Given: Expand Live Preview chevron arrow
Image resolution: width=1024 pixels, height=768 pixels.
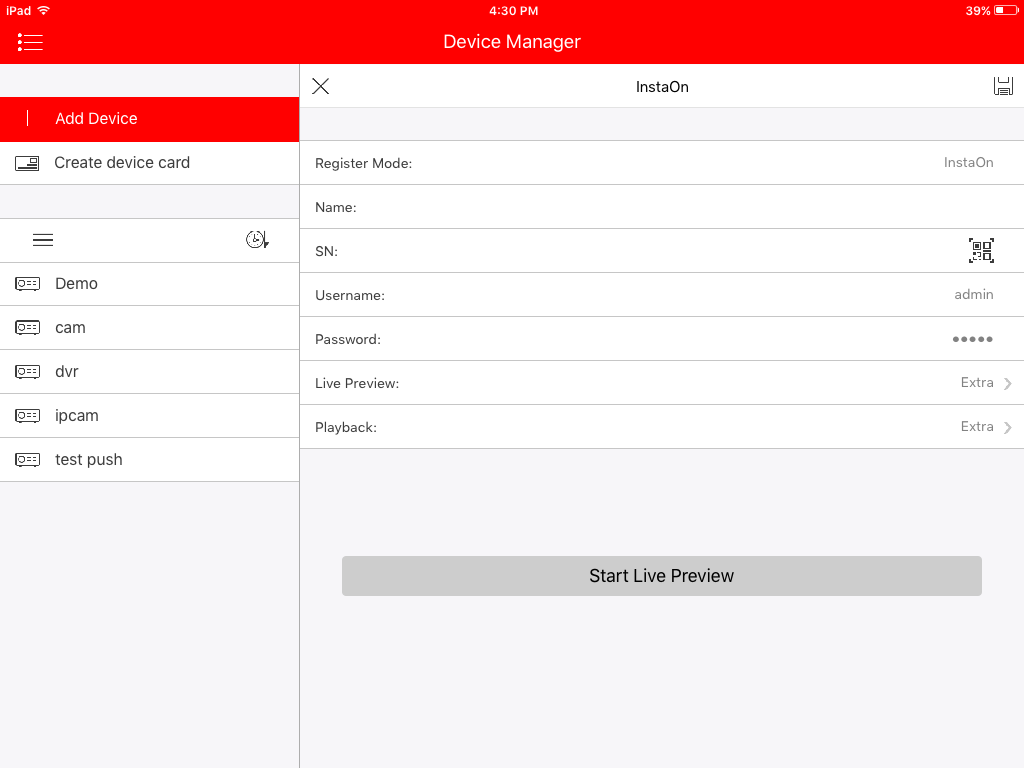Looking at the screenshot, I should [x=1008, y=383].
